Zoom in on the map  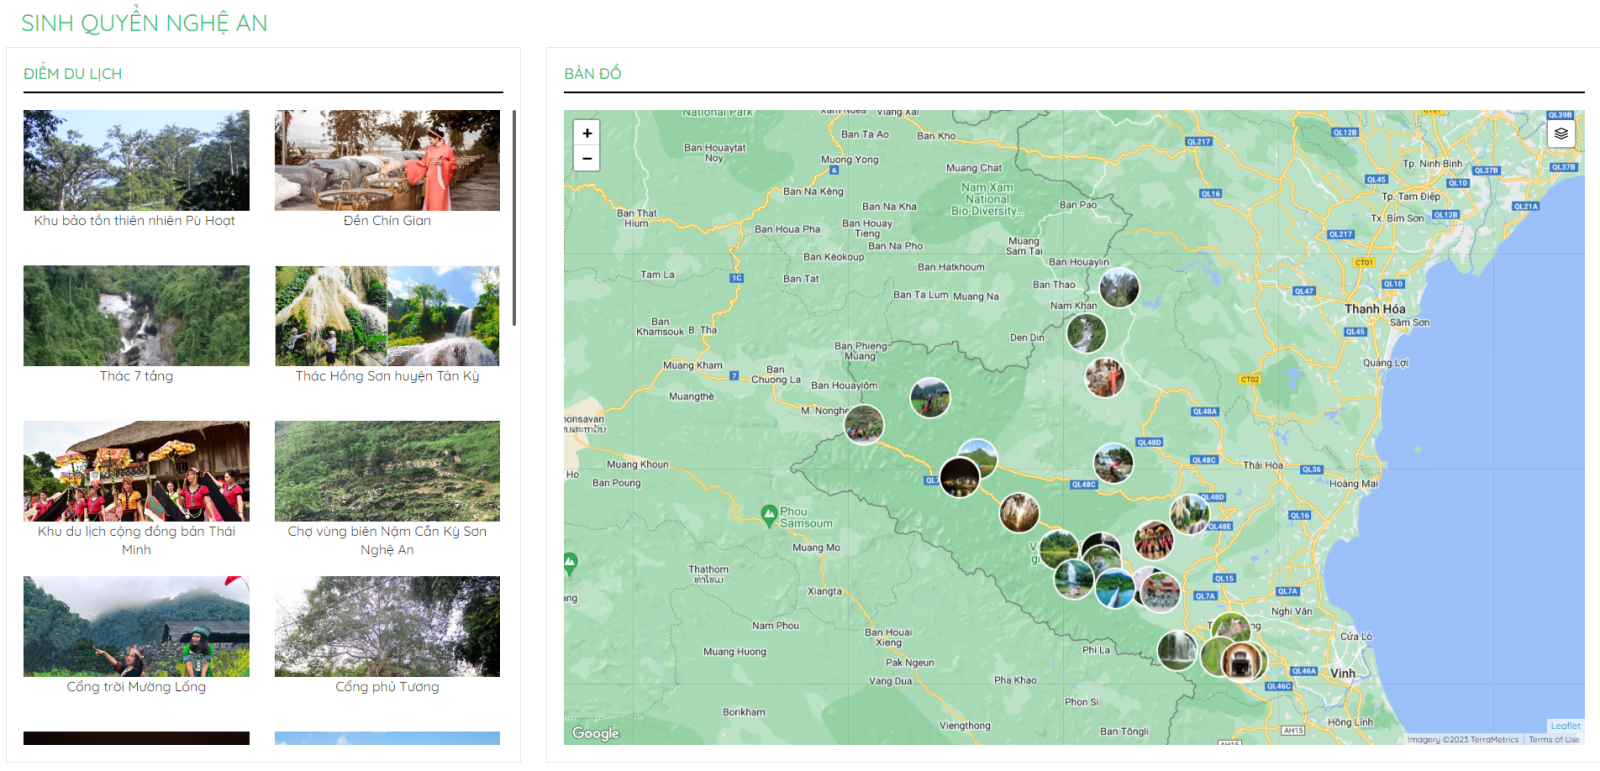pos(587,133)
